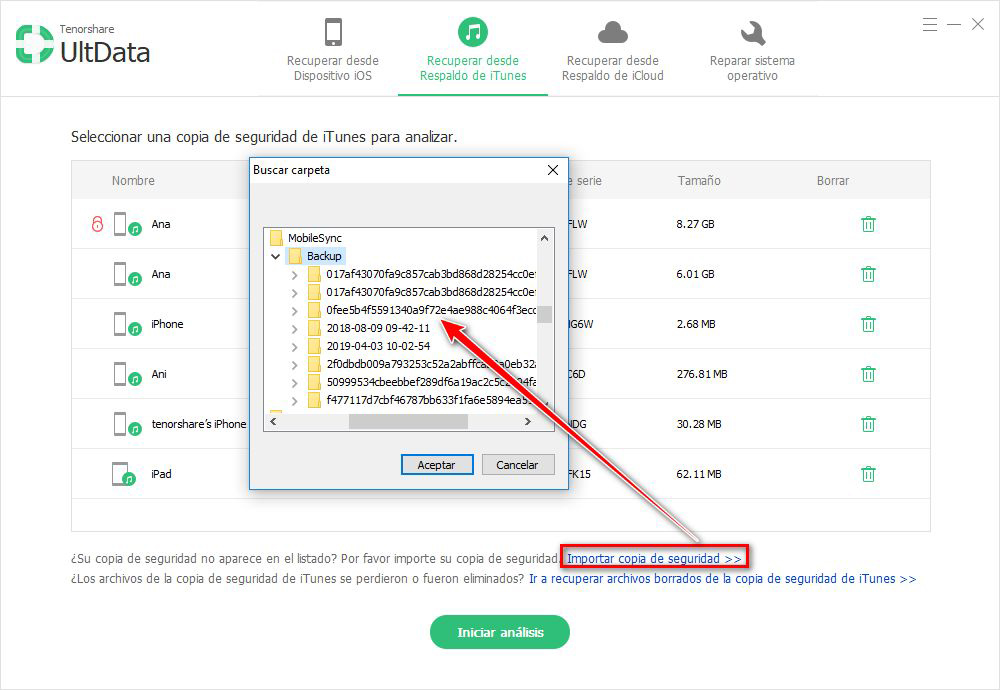The image size is (1000, 690).
Task: Delete the 6.01 GB Ana backup
Action: 868,274
